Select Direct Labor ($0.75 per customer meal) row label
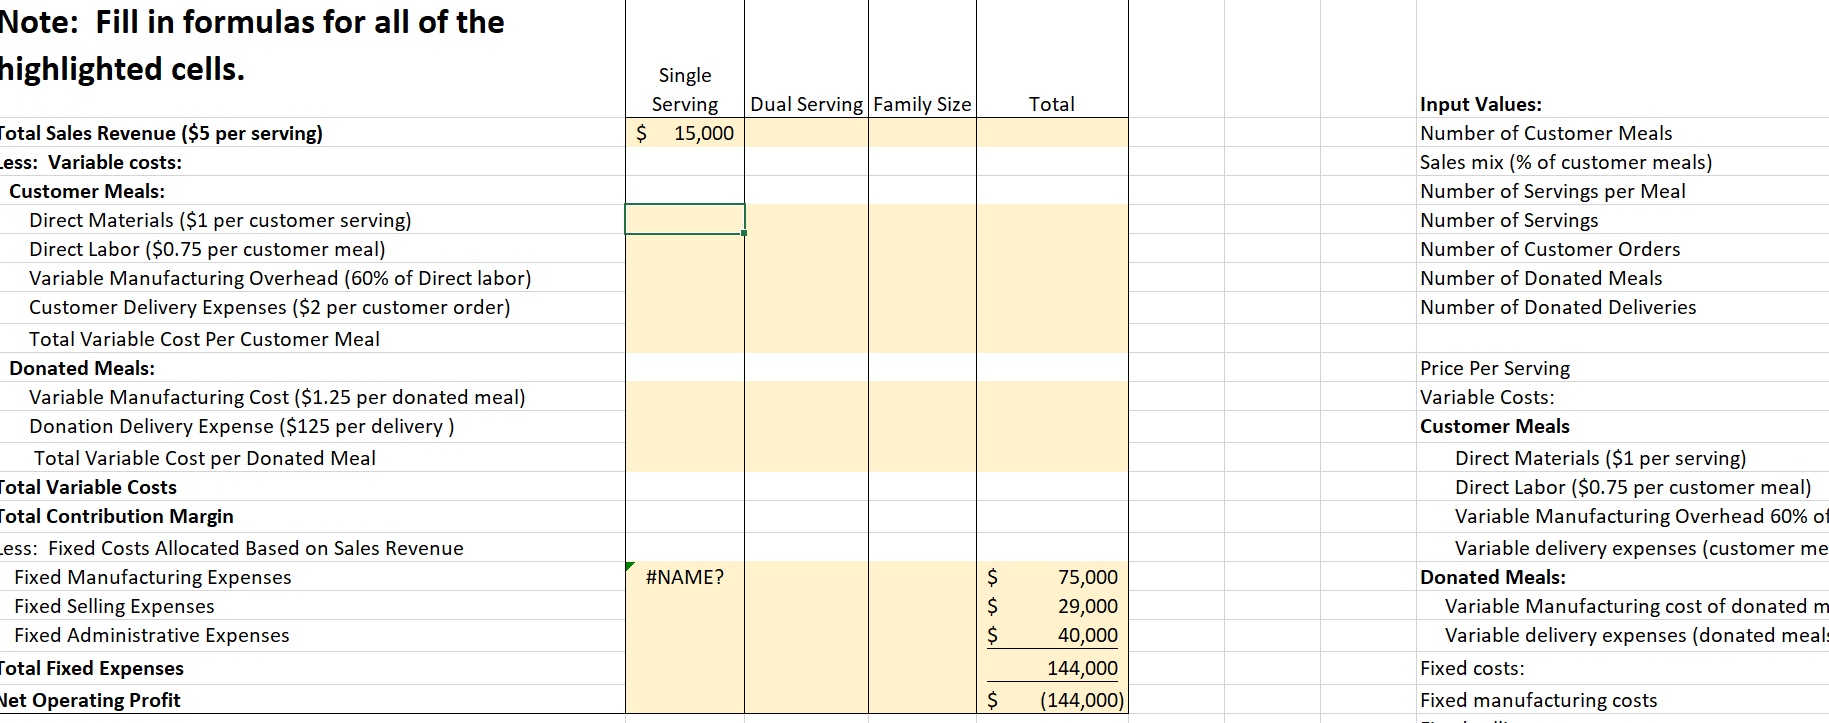Screen dimensions: 1829x723 207,249
